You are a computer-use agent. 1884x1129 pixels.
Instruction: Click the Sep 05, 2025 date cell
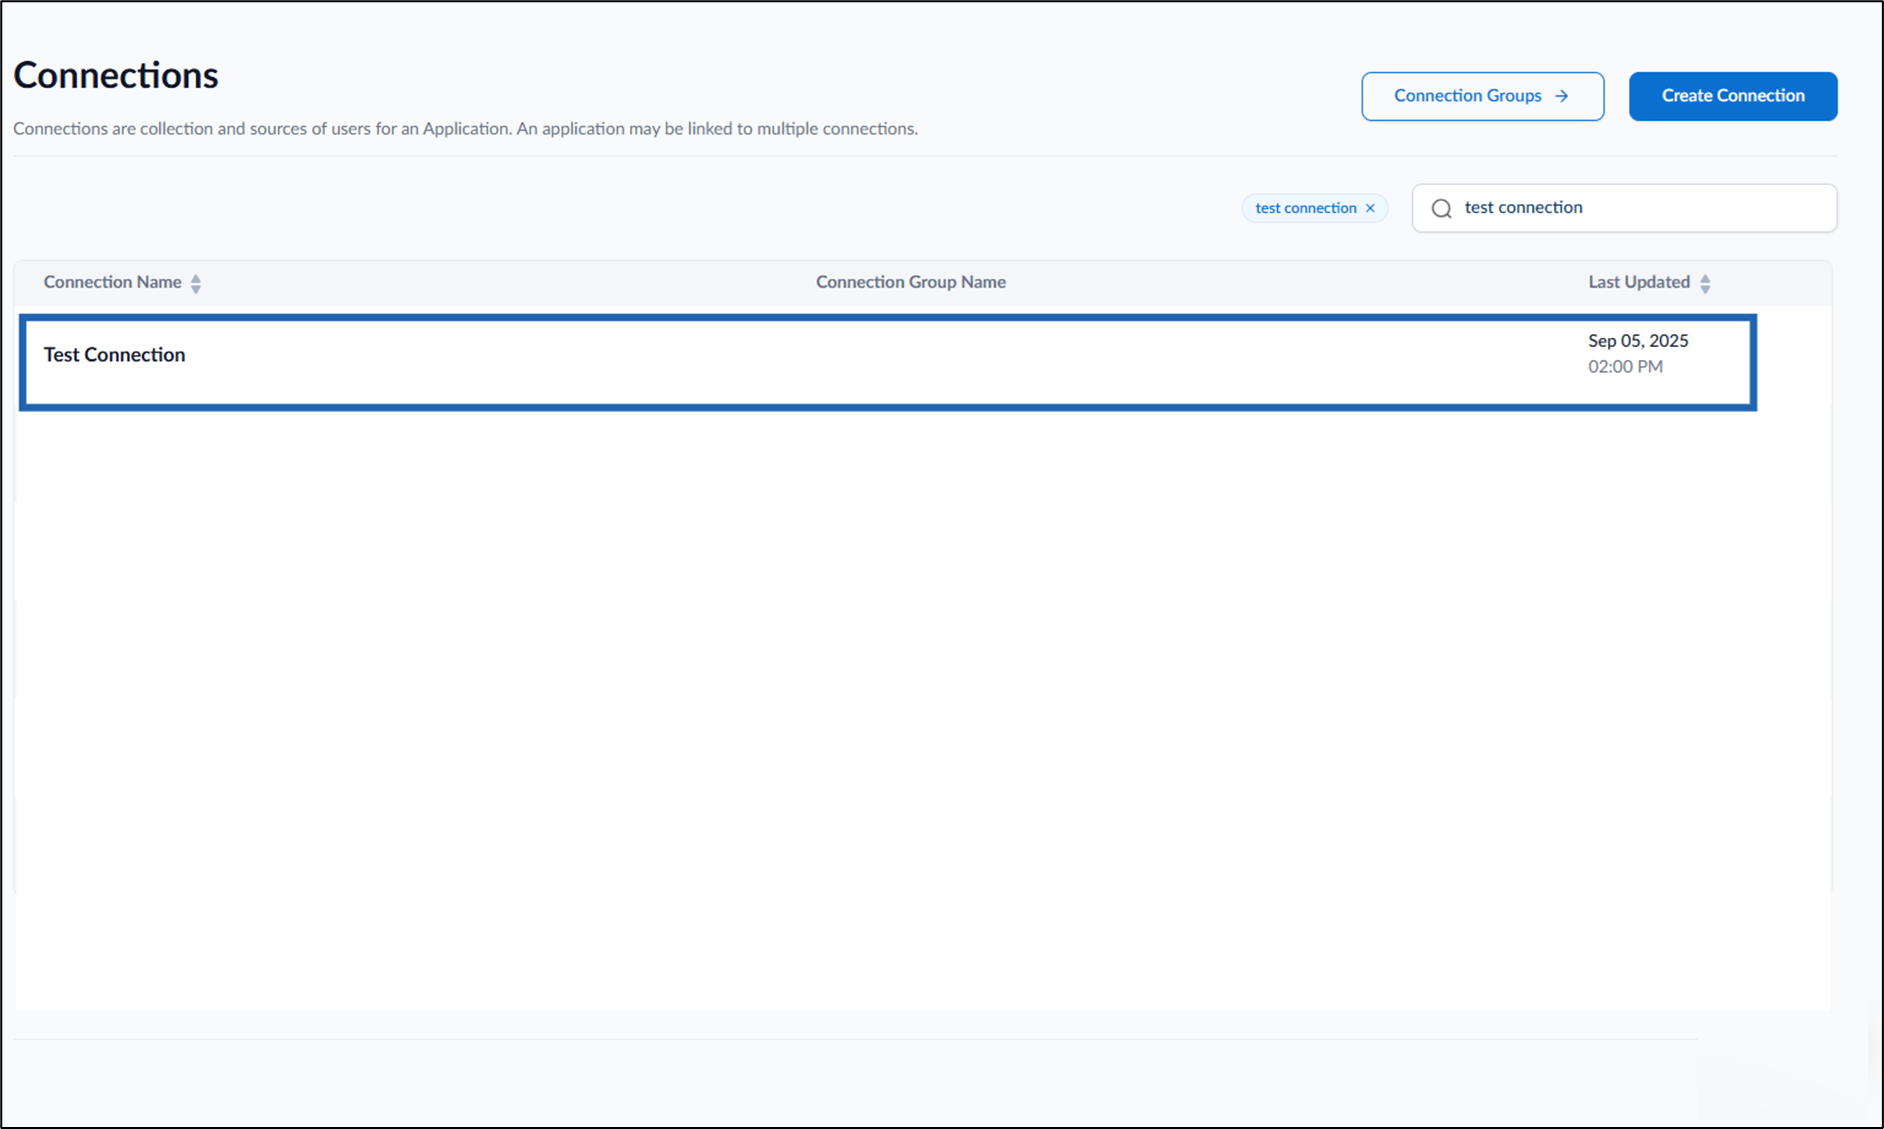click(1637, 341)
